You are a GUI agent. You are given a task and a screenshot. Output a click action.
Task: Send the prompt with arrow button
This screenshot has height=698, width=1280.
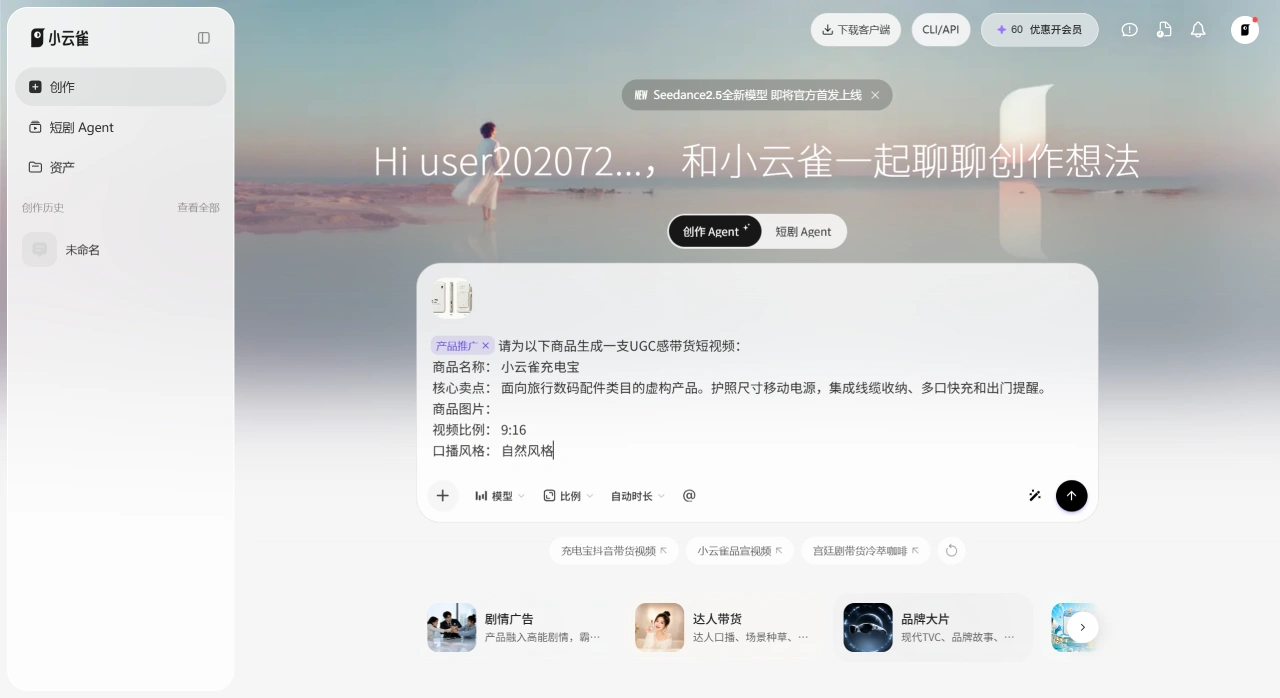(x=1071, y=496)
